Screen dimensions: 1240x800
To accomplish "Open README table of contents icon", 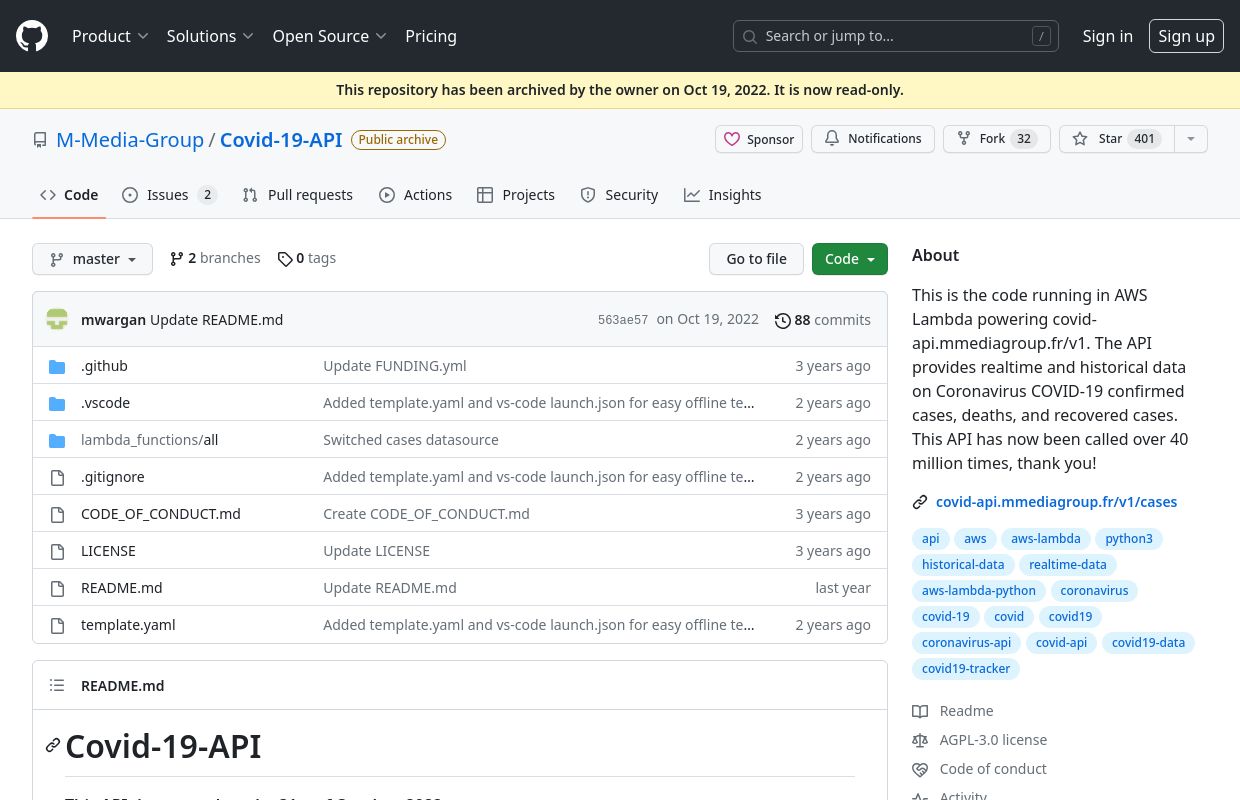I will 57,686.
